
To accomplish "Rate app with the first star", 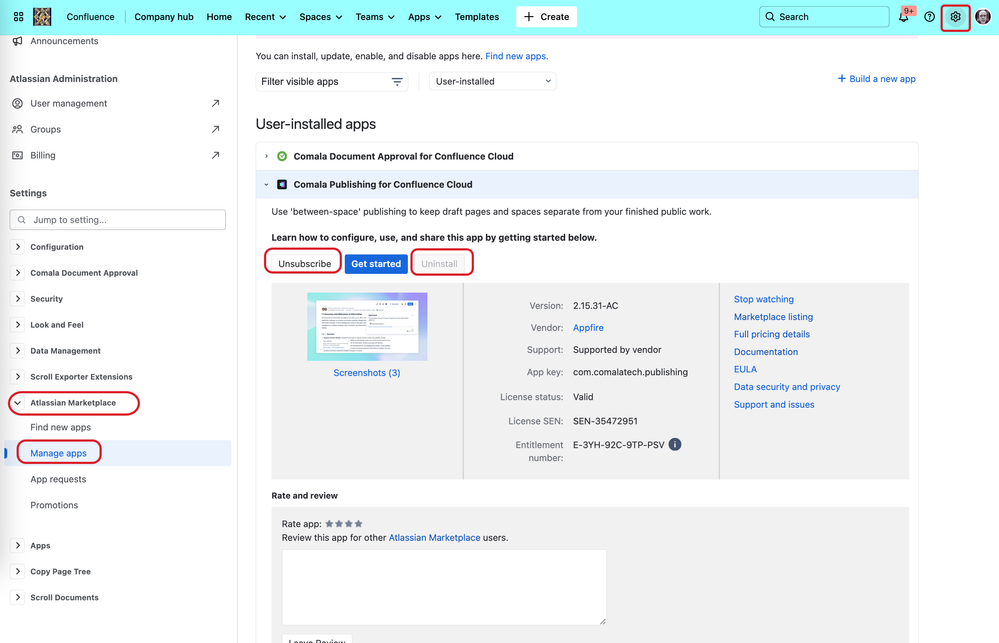I will coord(329,524).
